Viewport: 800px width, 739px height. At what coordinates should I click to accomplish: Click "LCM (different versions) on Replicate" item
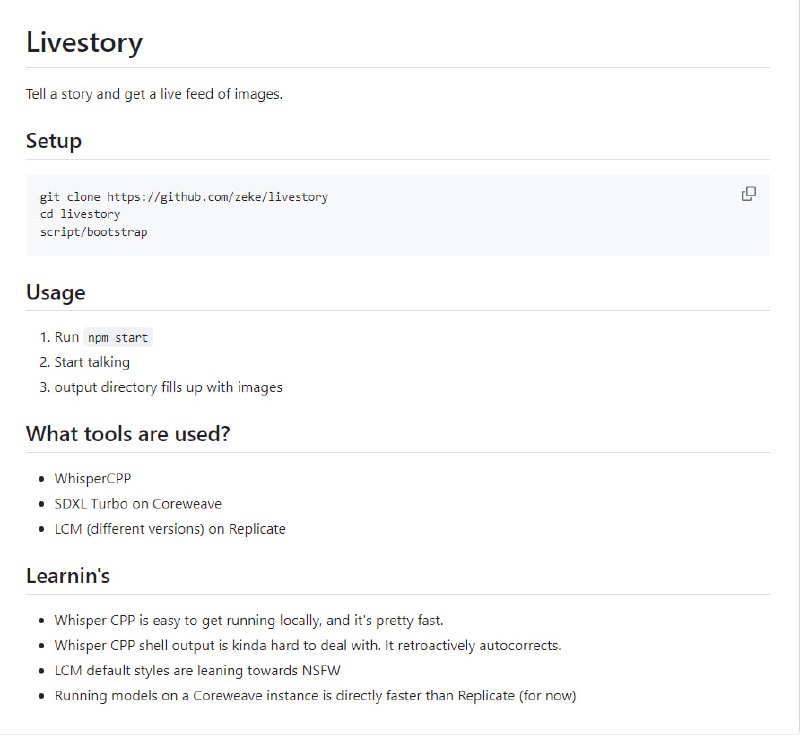point(170,529)
